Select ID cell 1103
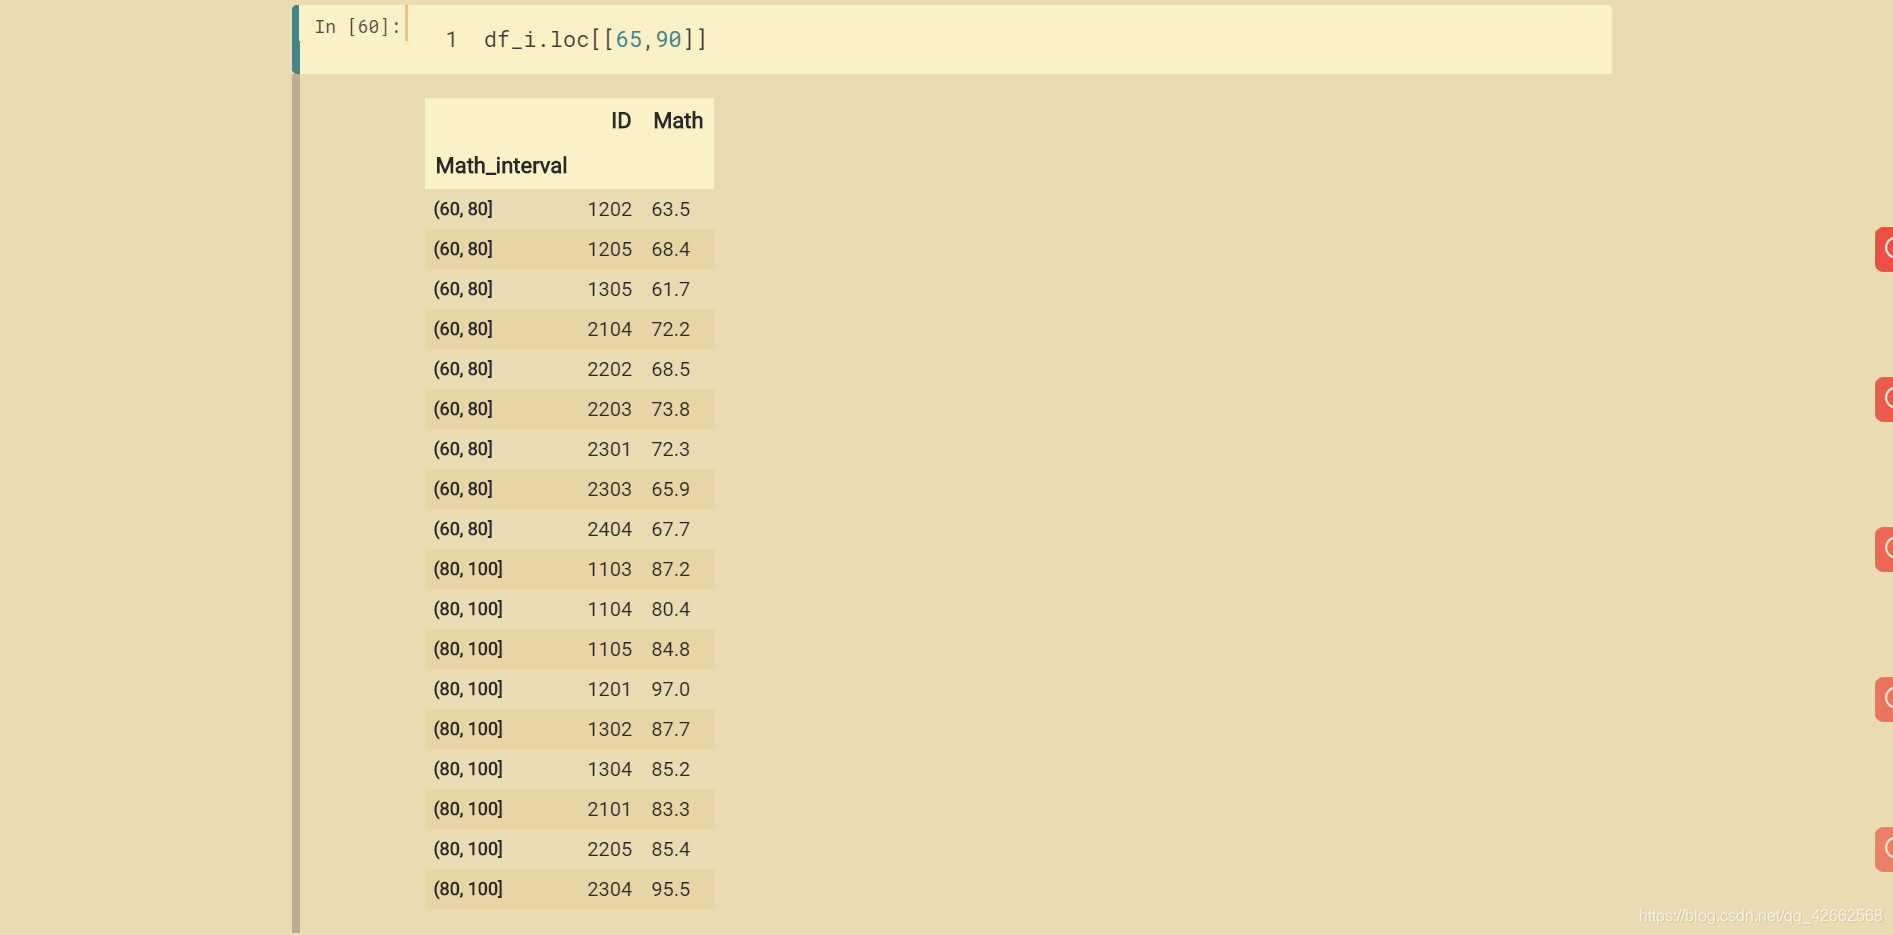 [609, 569]
